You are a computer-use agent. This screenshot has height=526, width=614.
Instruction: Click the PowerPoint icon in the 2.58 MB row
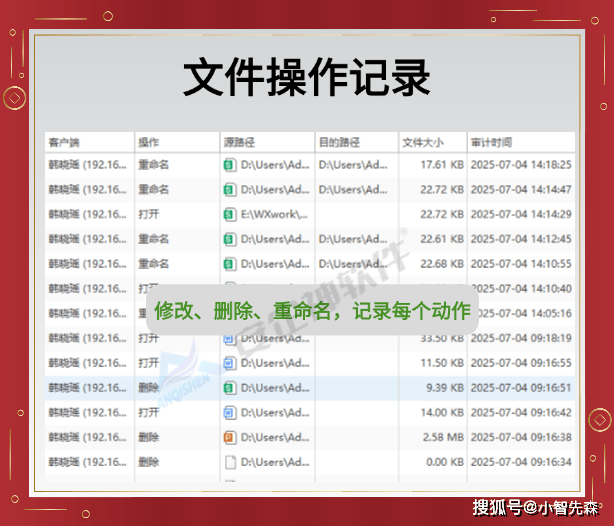(229, 437)
